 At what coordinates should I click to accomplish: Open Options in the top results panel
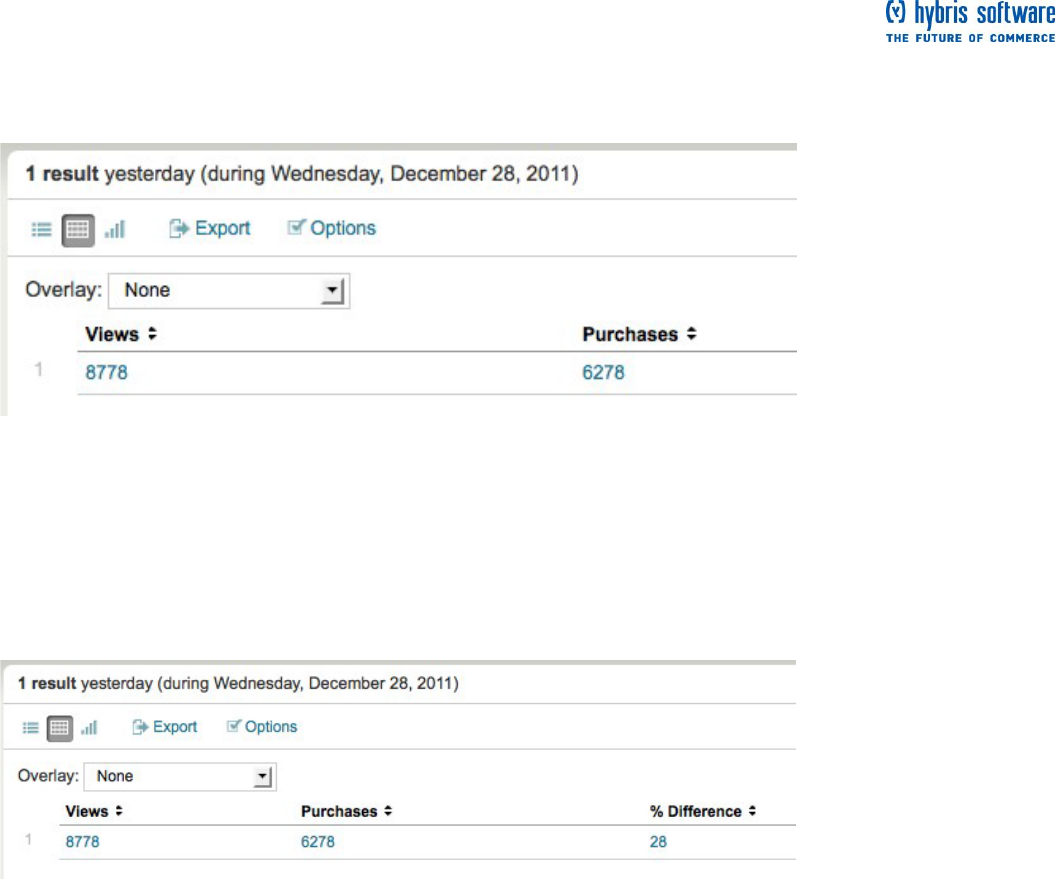pyautogui.click(x=332, y=228)
